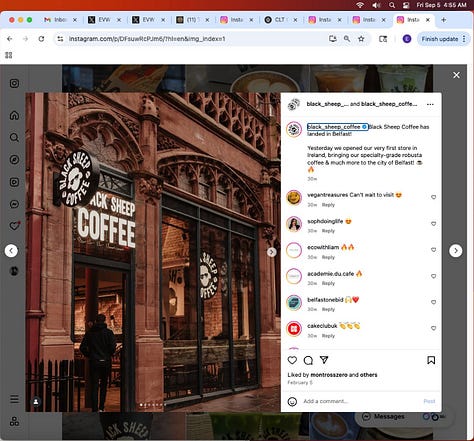The image size is (474, 441).
Task: Like the cakeclubuk comment
Action: (x=433, y=328)
